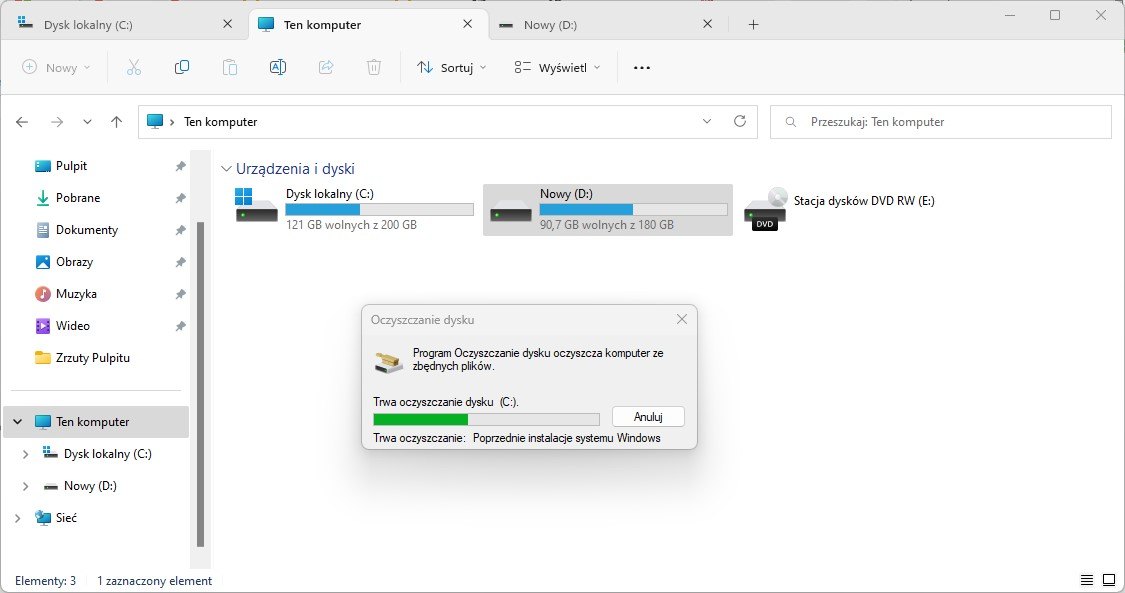Viewport: 1125px width, 593px height.
Task: Click the Paste clipboard icon
Action: [230, 67]
